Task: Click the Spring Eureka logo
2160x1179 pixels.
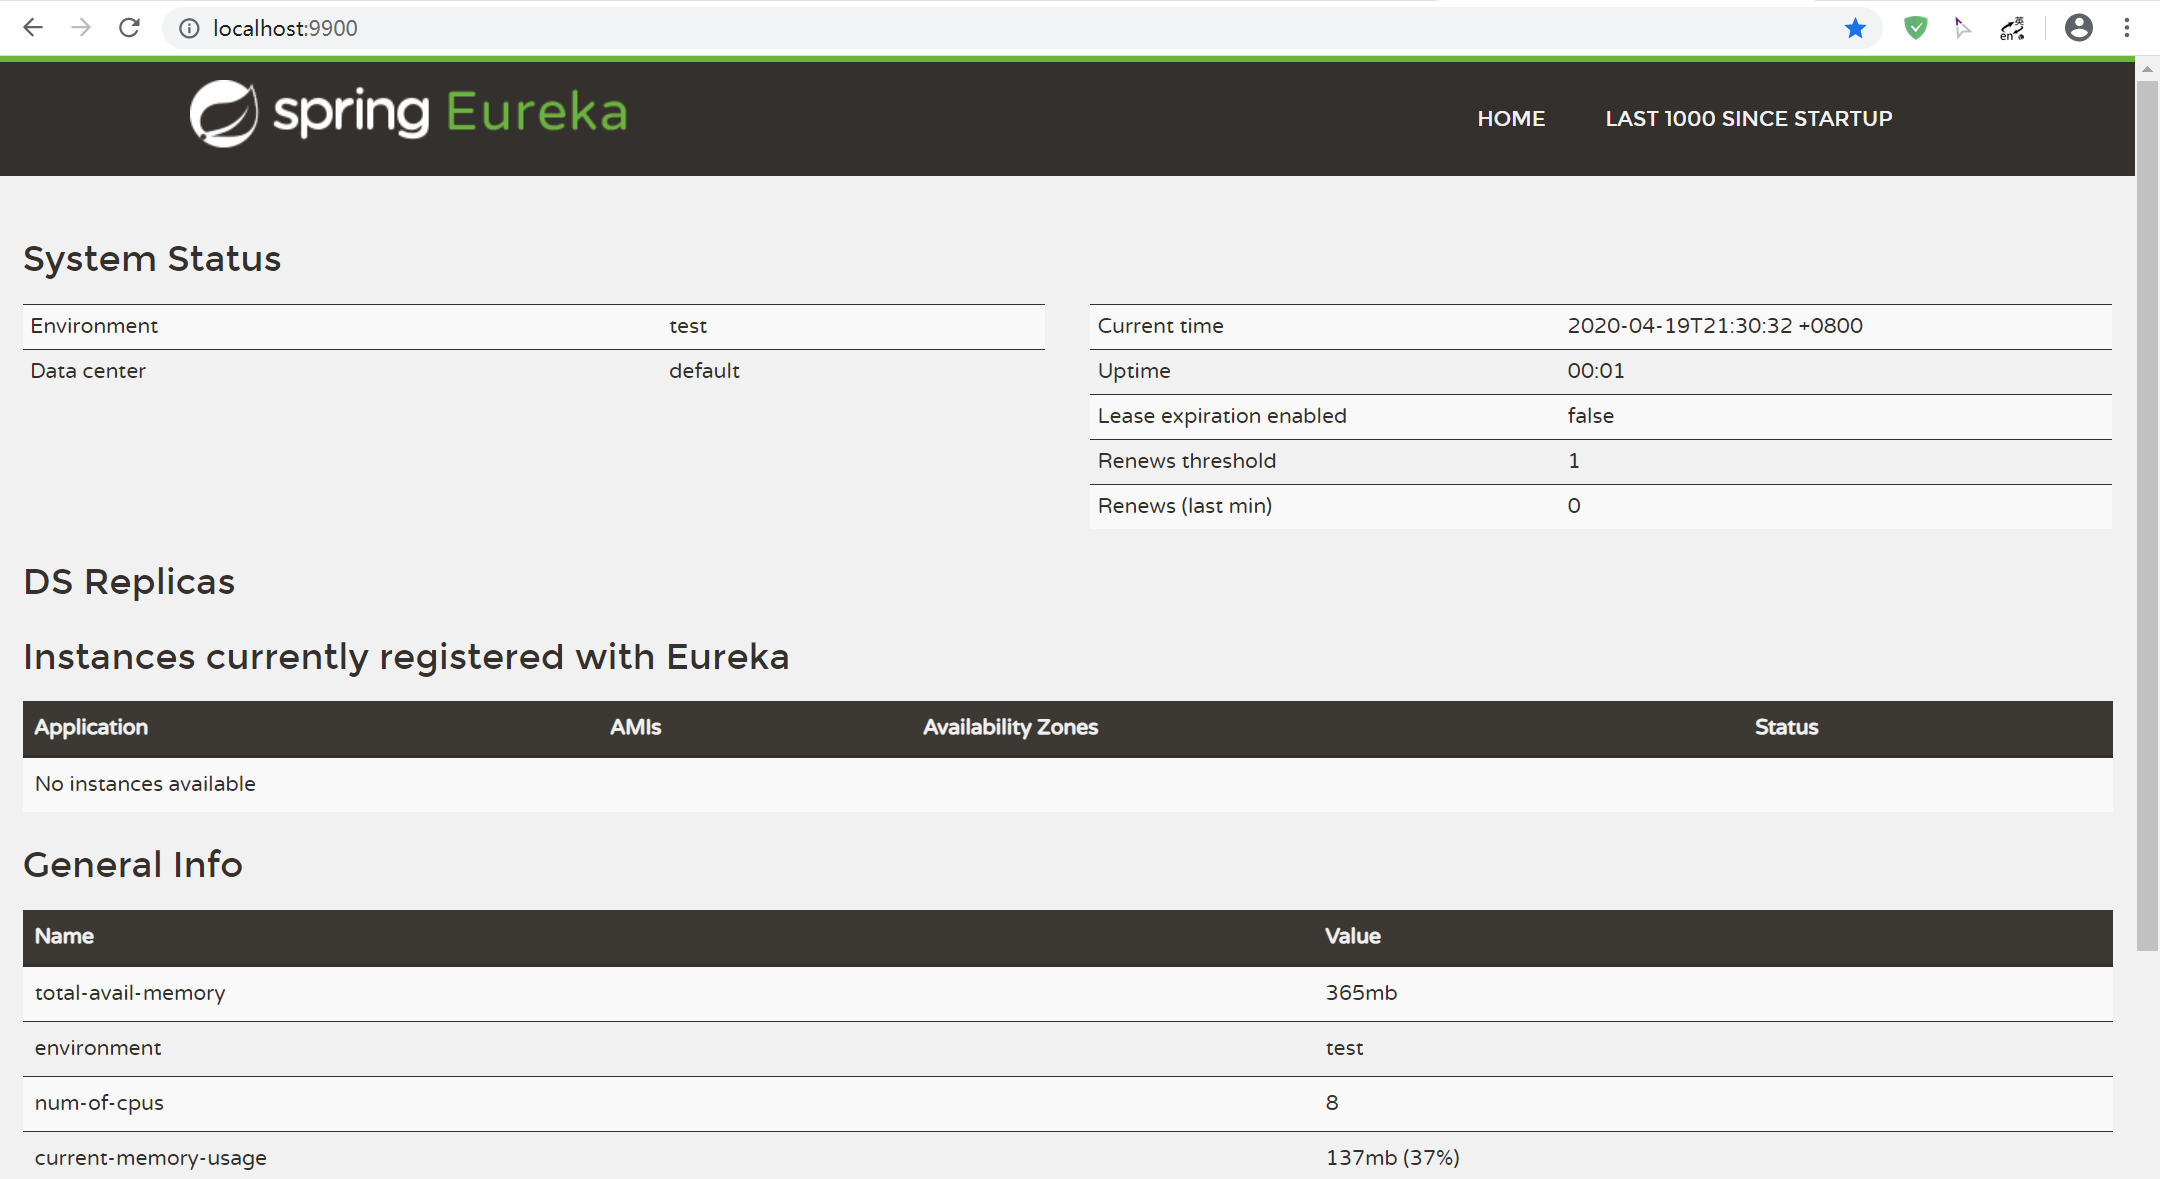Action: pyautogui.click(x=409, y=113)
